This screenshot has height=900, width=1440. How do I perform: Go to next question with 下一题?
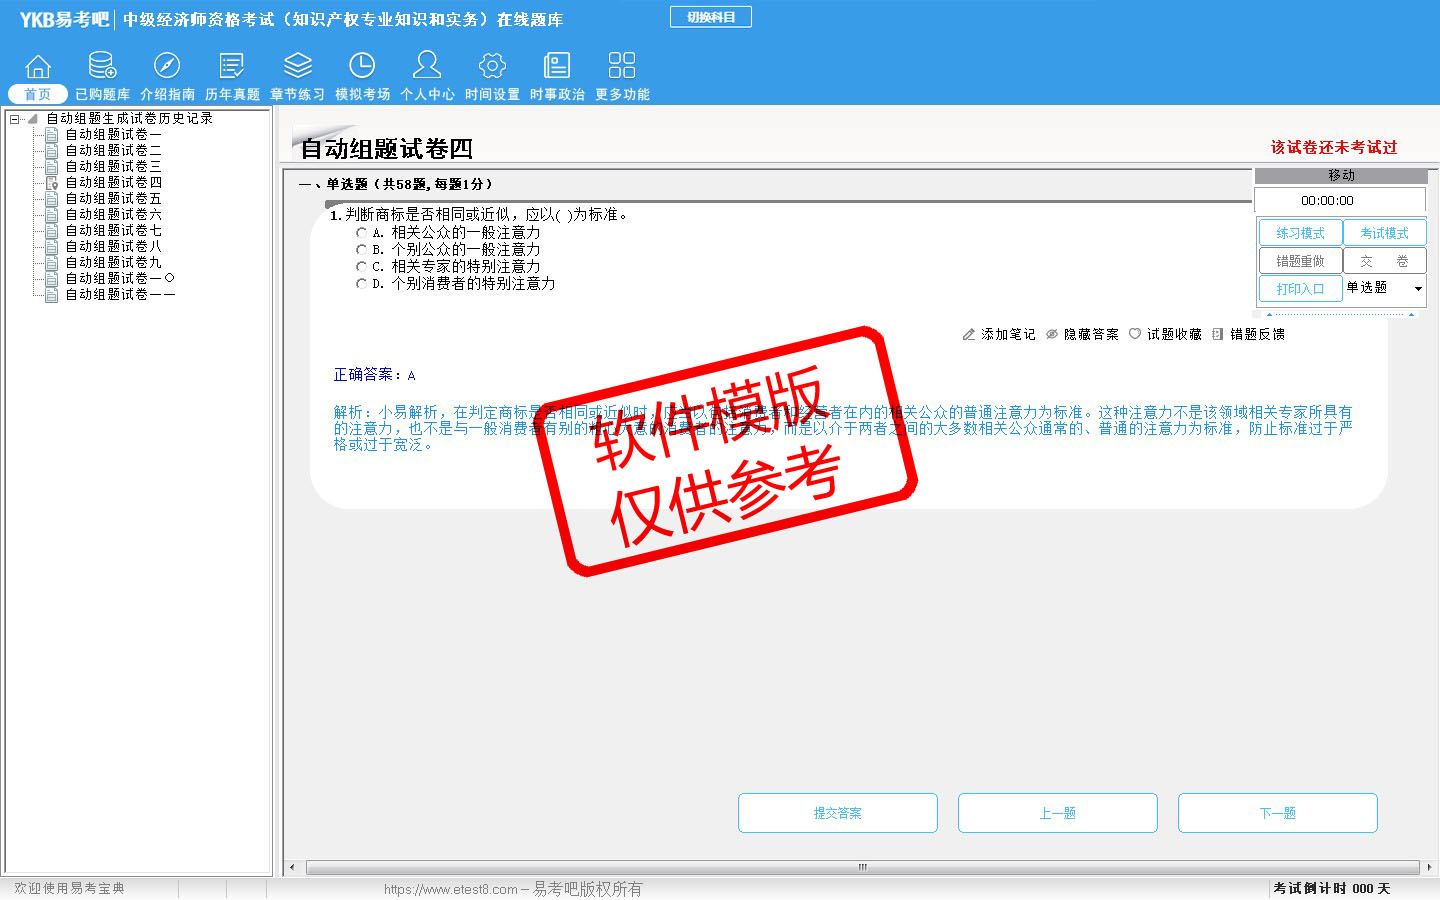pos(1277,813)
